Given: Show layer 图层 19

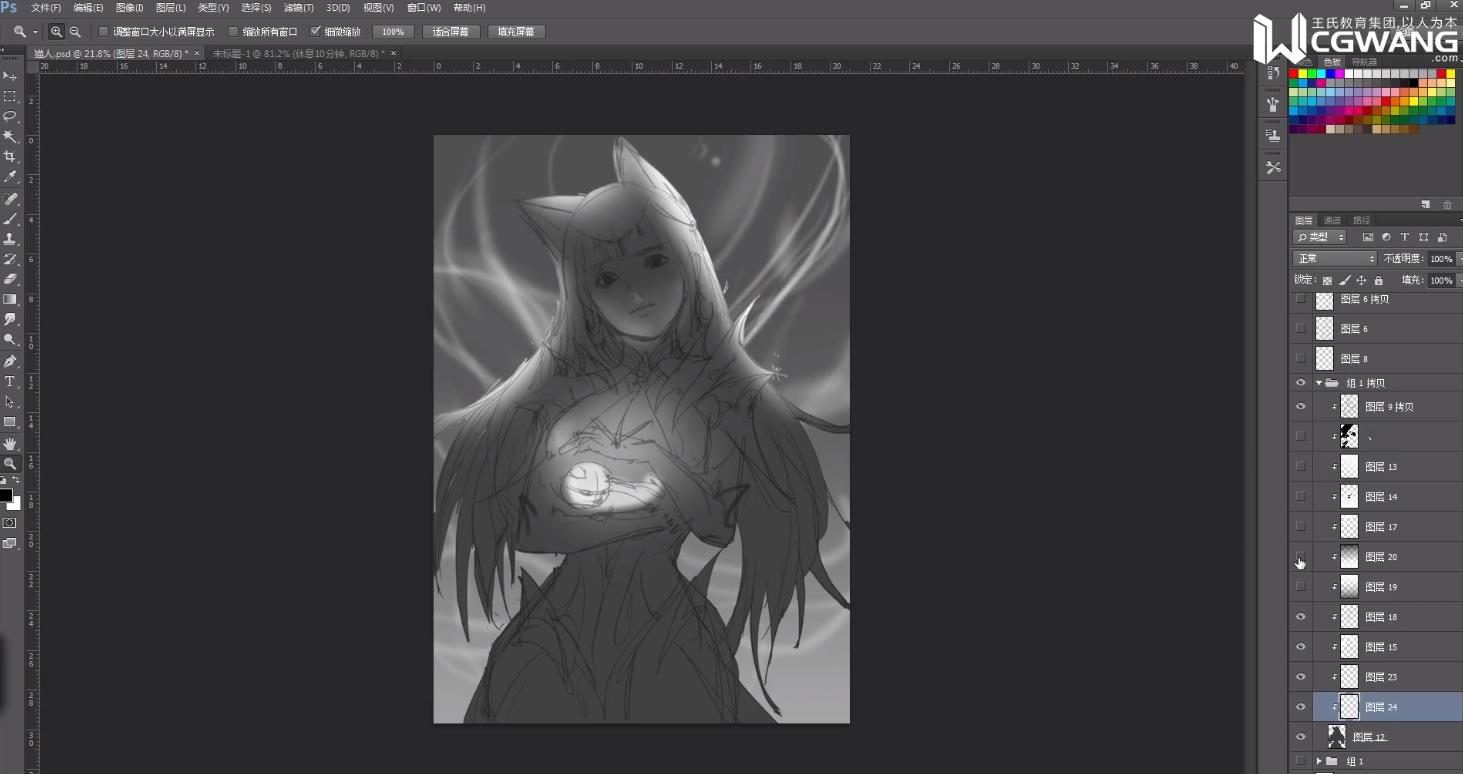Looking at the screenshot, I should pos(1300,587).
